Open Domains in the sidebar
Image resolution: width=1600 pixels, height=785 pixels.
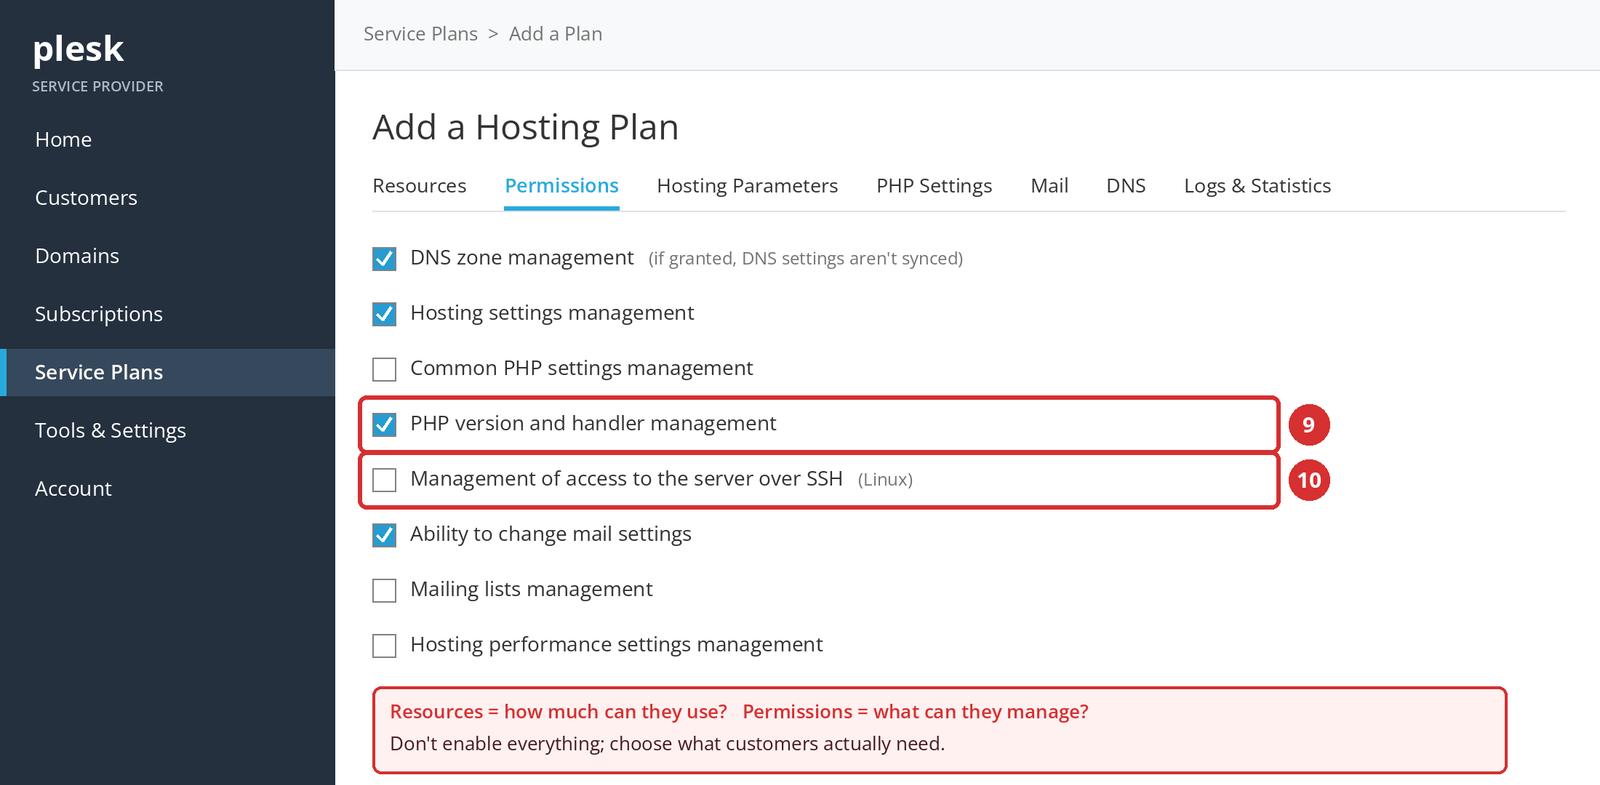(x=167, y=256)
